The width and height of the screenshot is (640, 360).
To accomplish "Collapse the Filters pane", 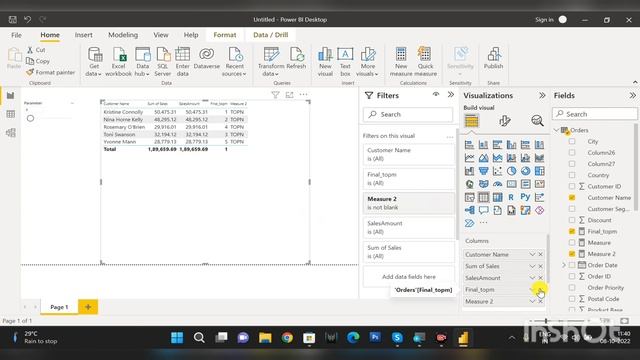I will pyautogui.click(x=451, y=95).
